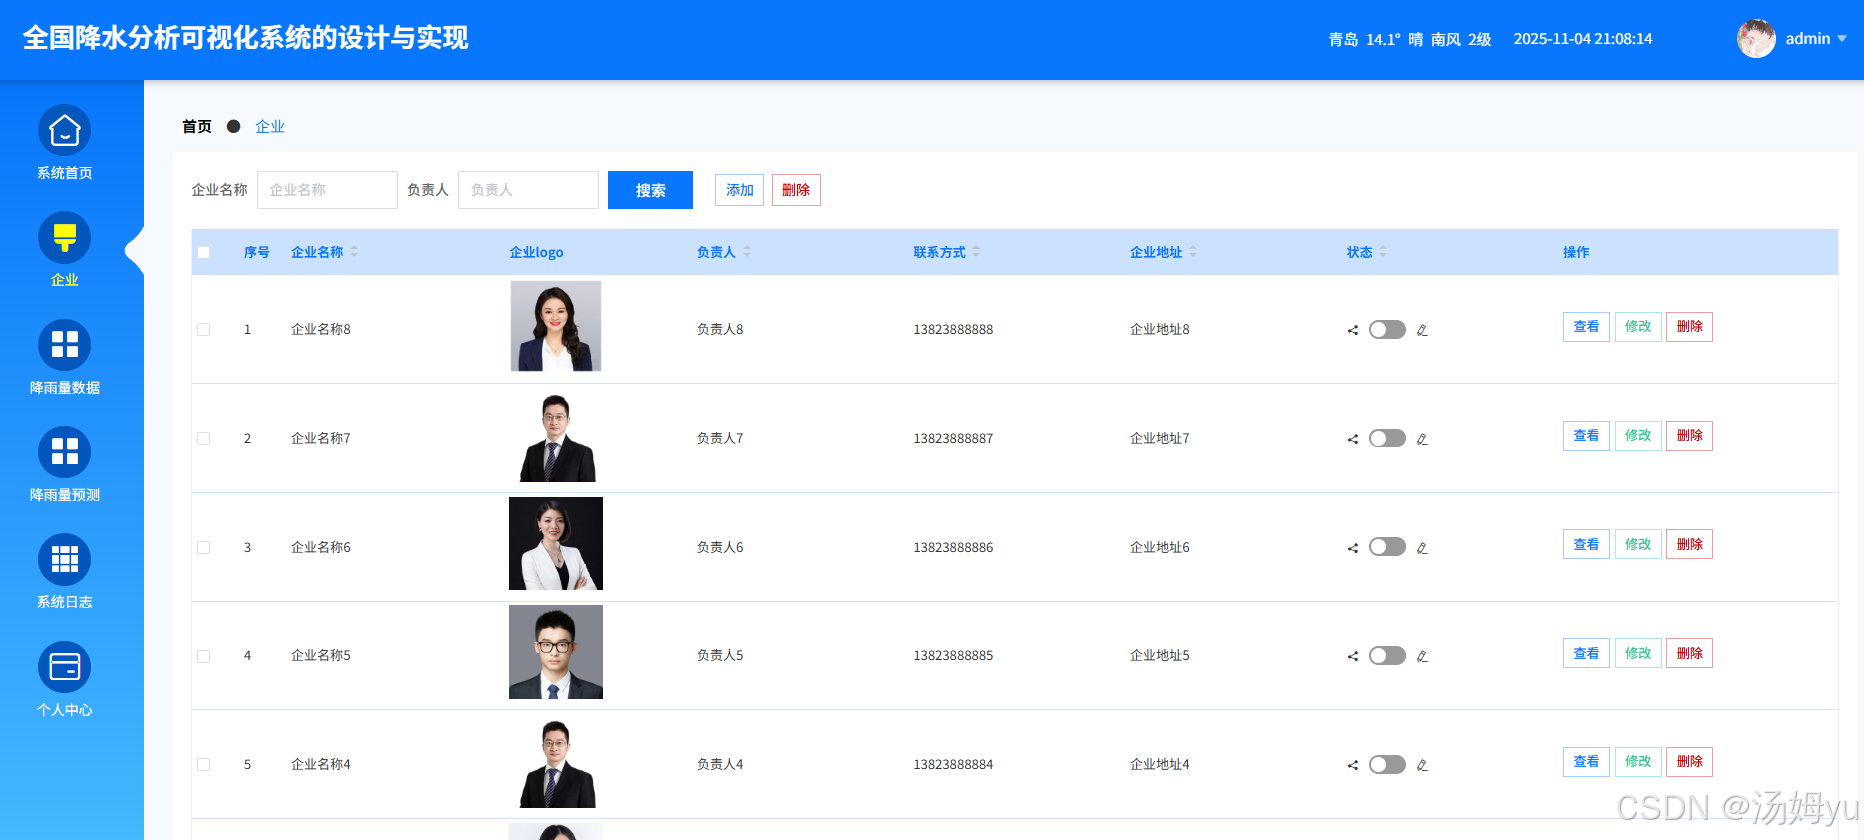Check the row checkbox for 企业名称4

(204, 765)
